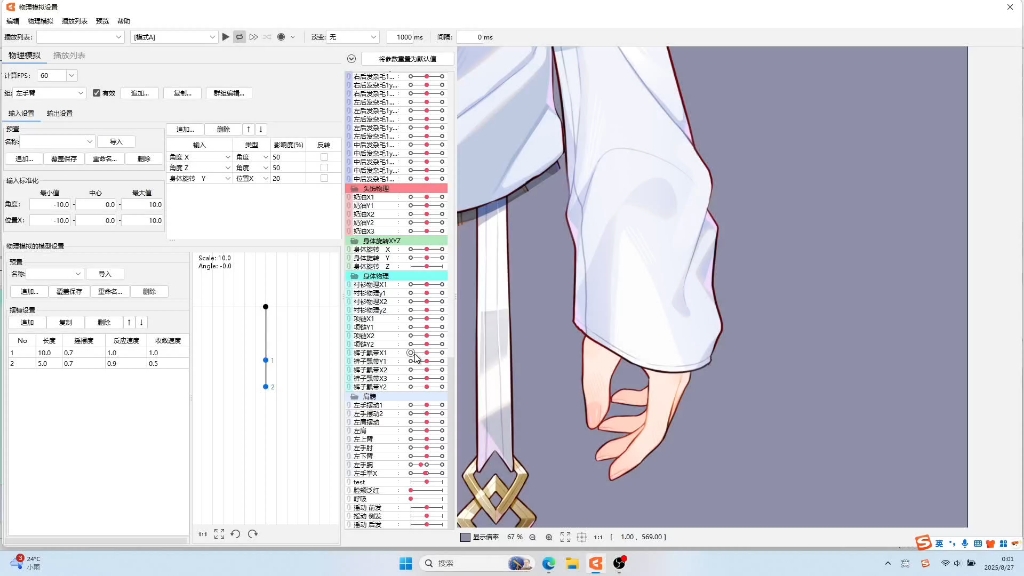Click the 复制 button in pendulum settings
1024x576 pixels.
click(x=66, y=322)
